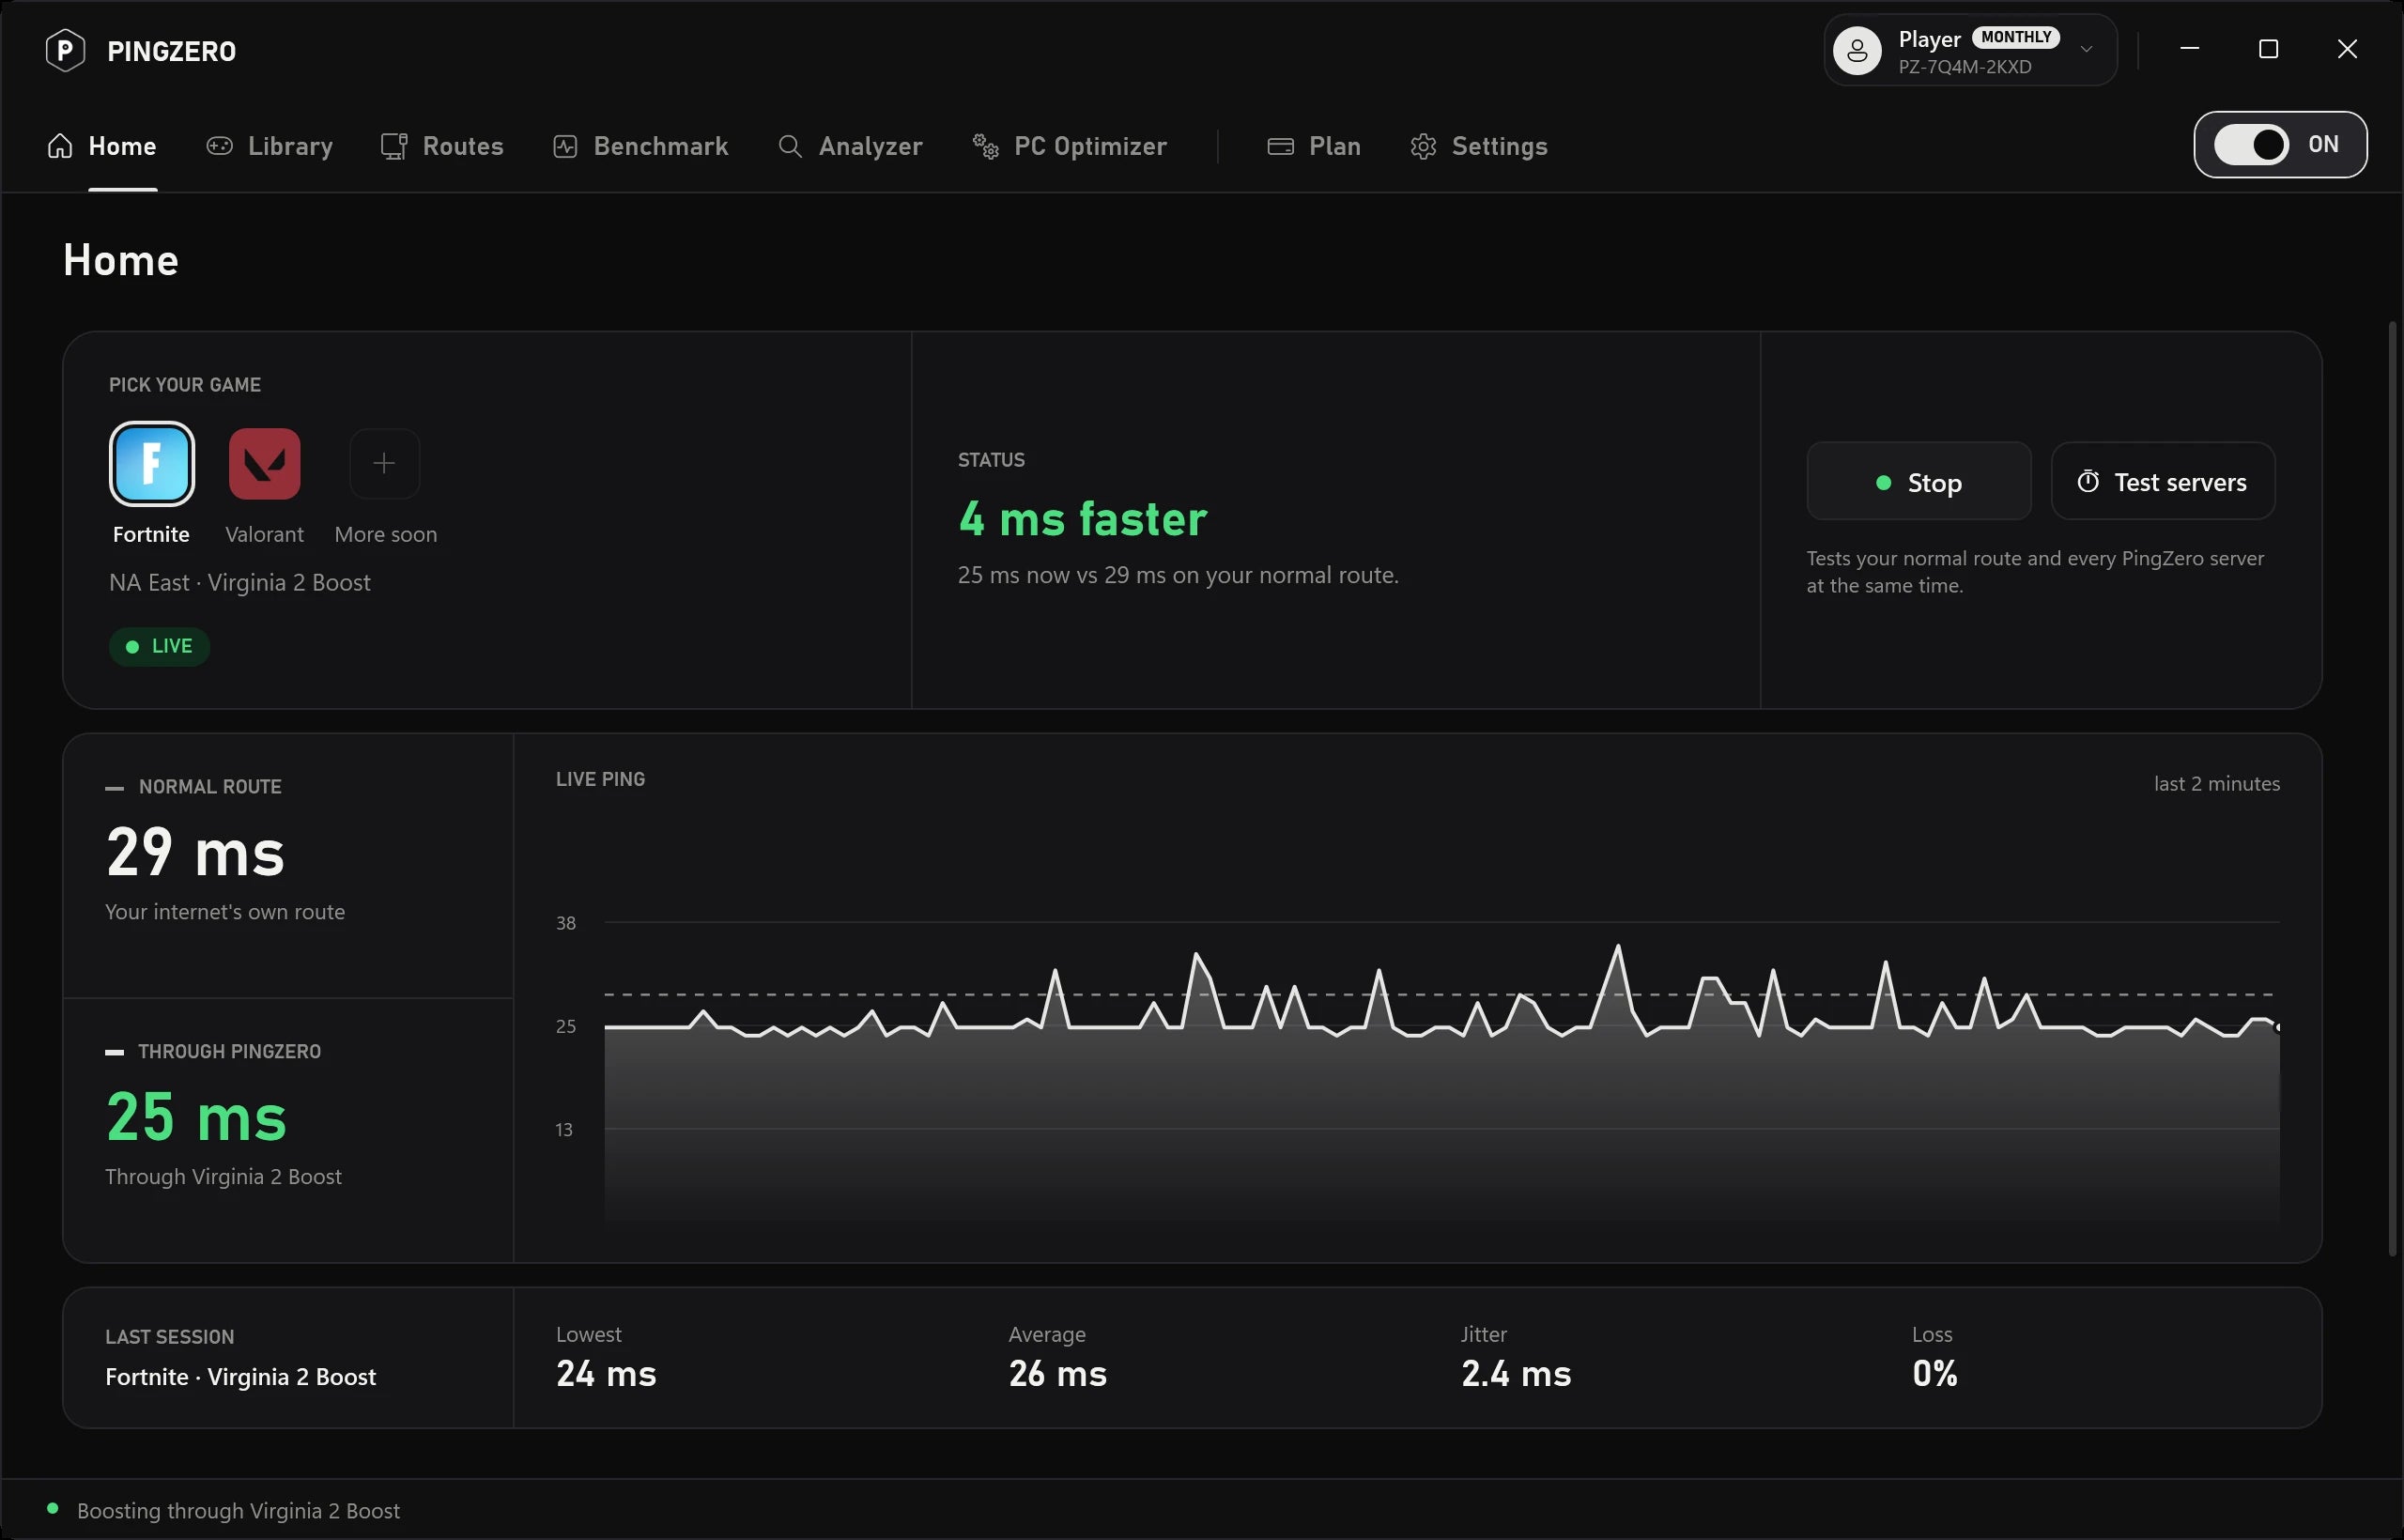Click the Analyzer magnifier icon

790,146
